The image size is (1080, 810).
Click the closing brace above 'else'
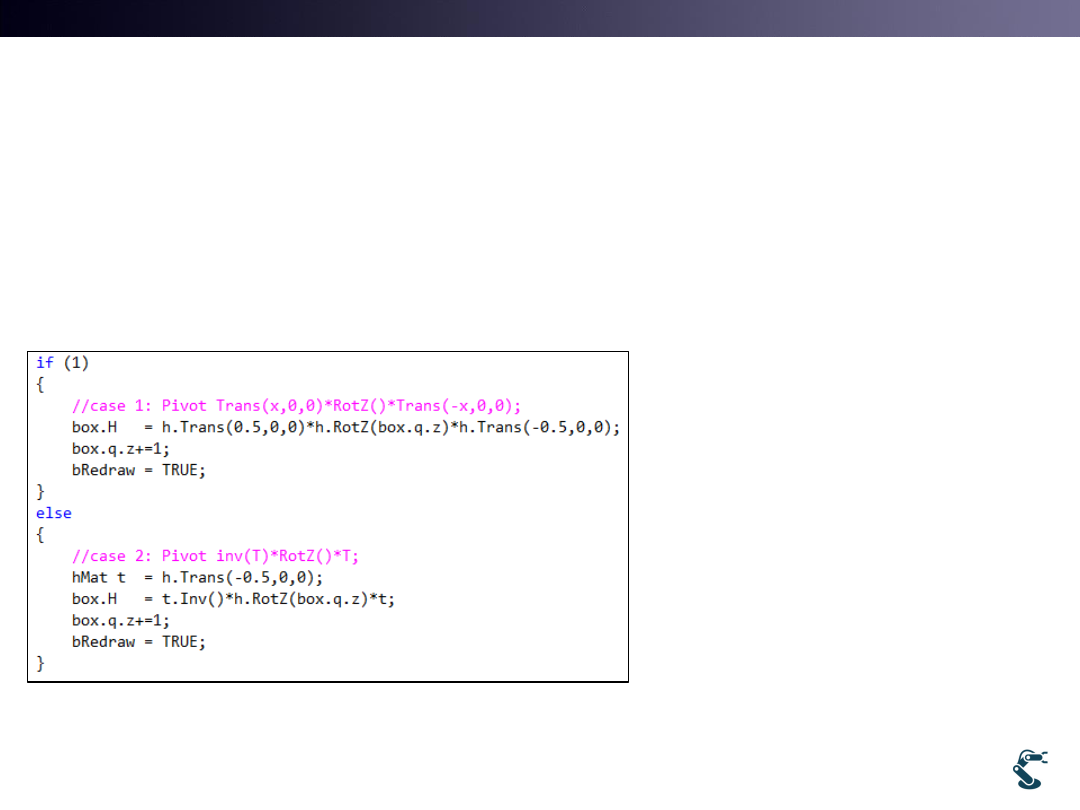(x=41, y=491)
